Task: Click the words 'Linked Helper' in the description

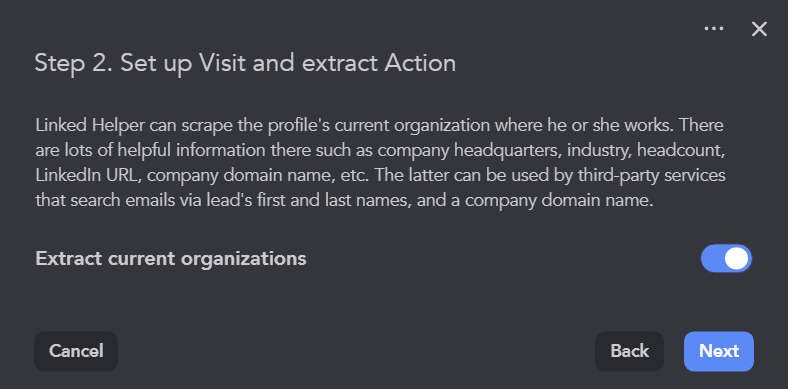Action: click(90, 125)
